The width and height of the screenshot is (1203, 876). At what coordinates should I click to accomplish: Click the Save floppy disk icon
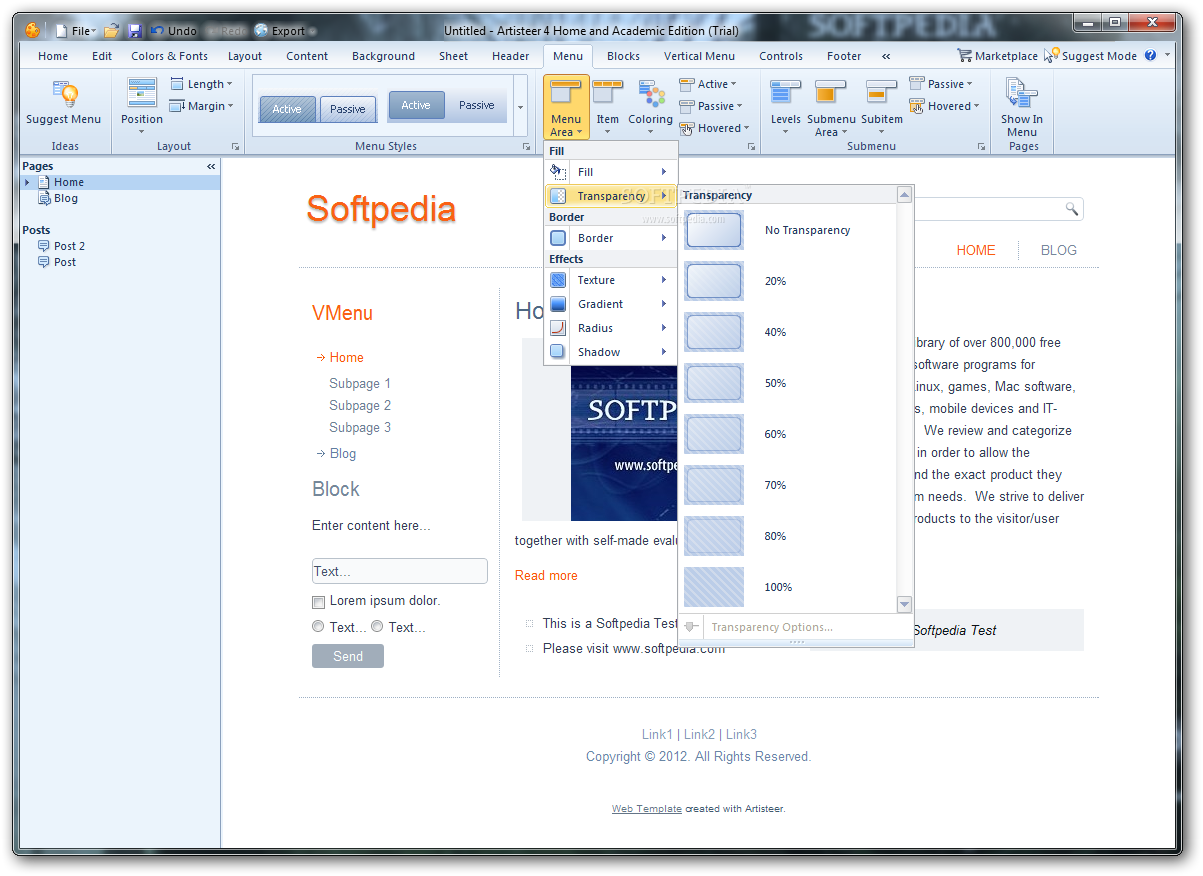tap(135, 31)
